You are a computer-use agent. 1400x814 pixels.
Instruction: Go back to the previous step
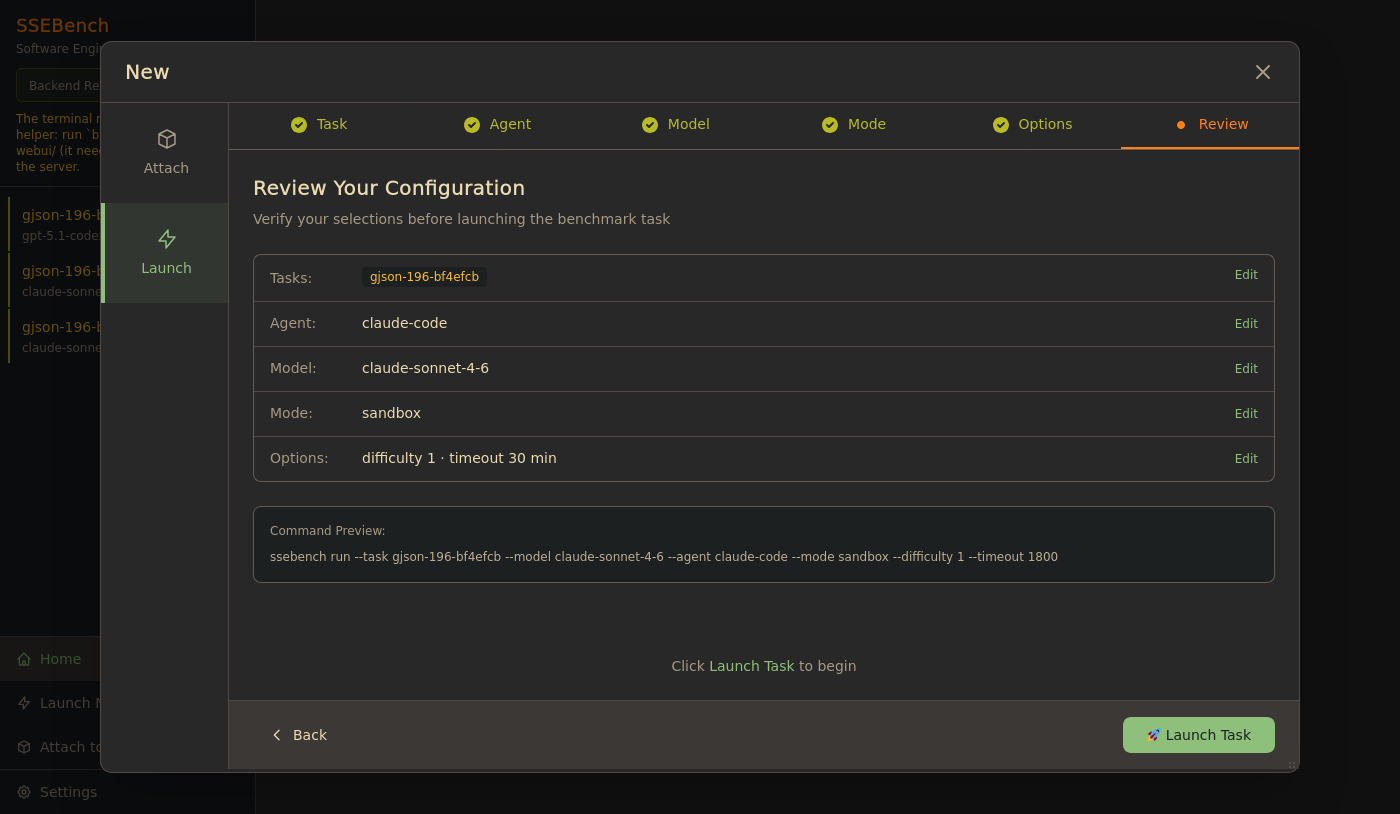pyautogui.click(x=299, y=735)
